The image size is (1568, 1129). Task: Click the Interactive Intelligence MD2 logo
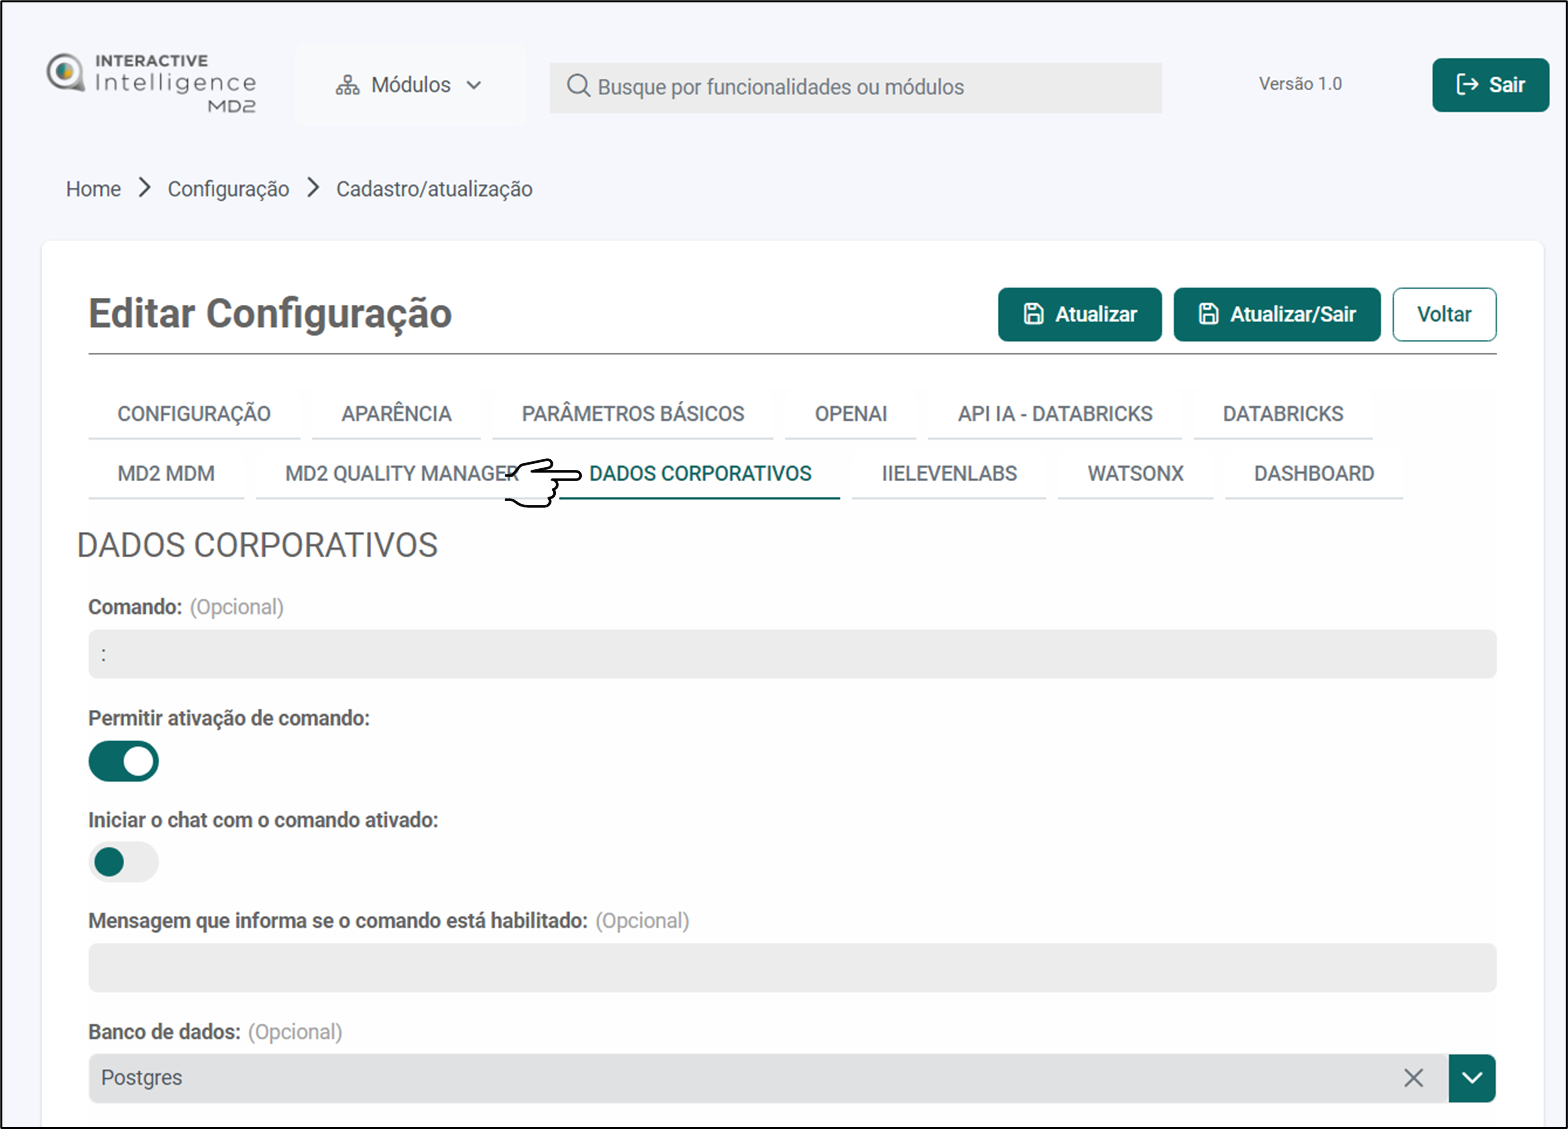152,84
